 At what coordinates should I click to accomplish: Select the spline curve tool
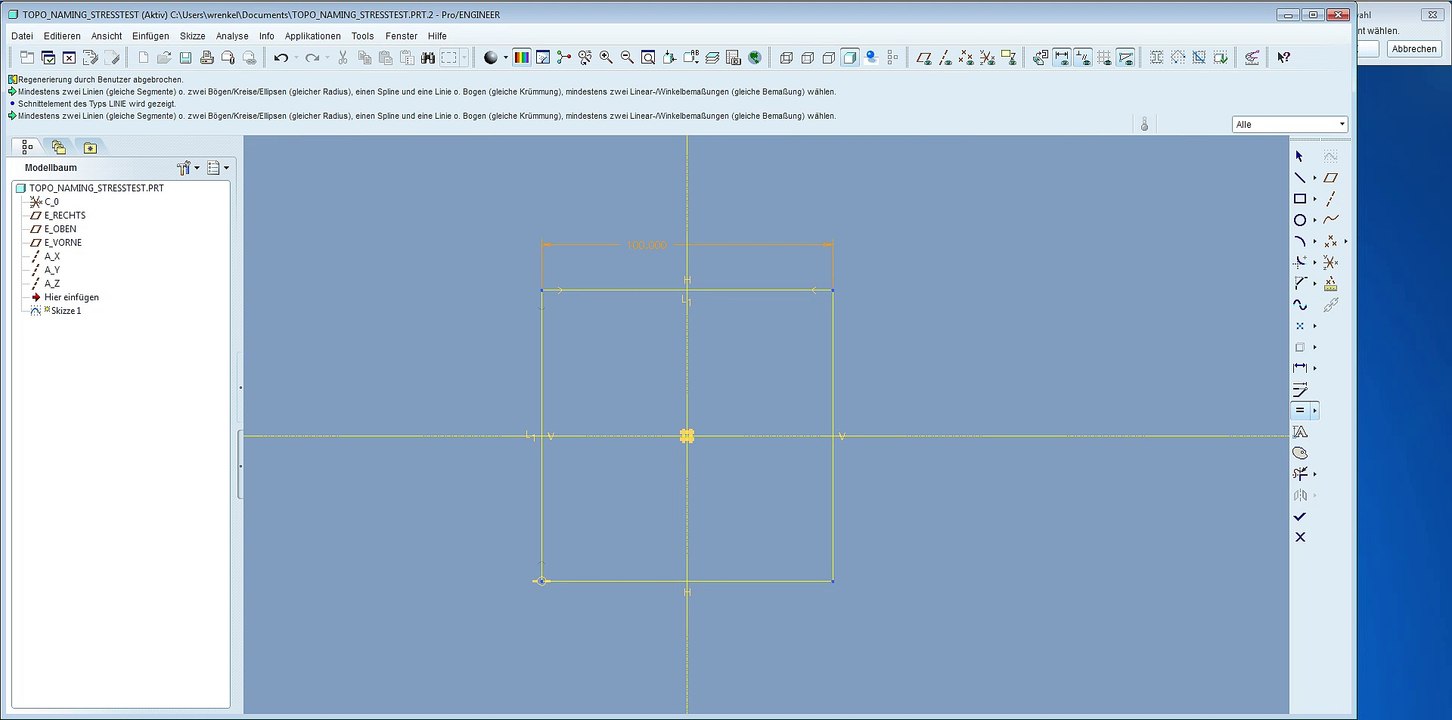click(x=1330, y=220)
